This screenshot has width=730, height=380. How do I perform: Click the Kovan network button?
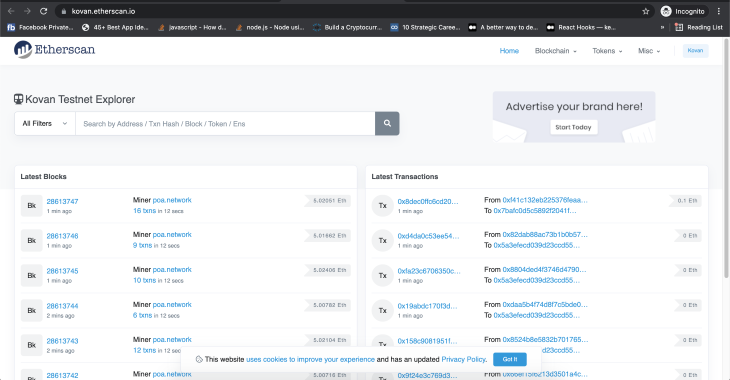tap(696, 50)
